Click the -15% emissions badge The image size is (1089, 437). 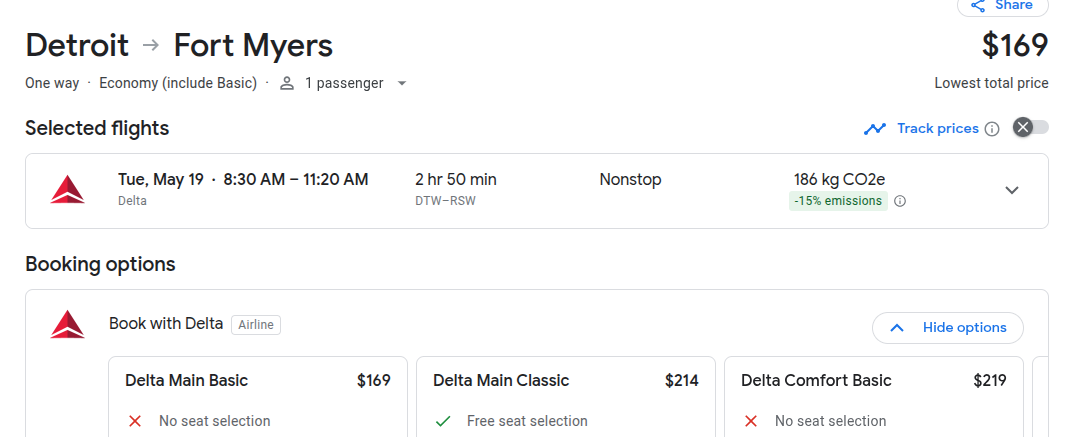[837, 201]
